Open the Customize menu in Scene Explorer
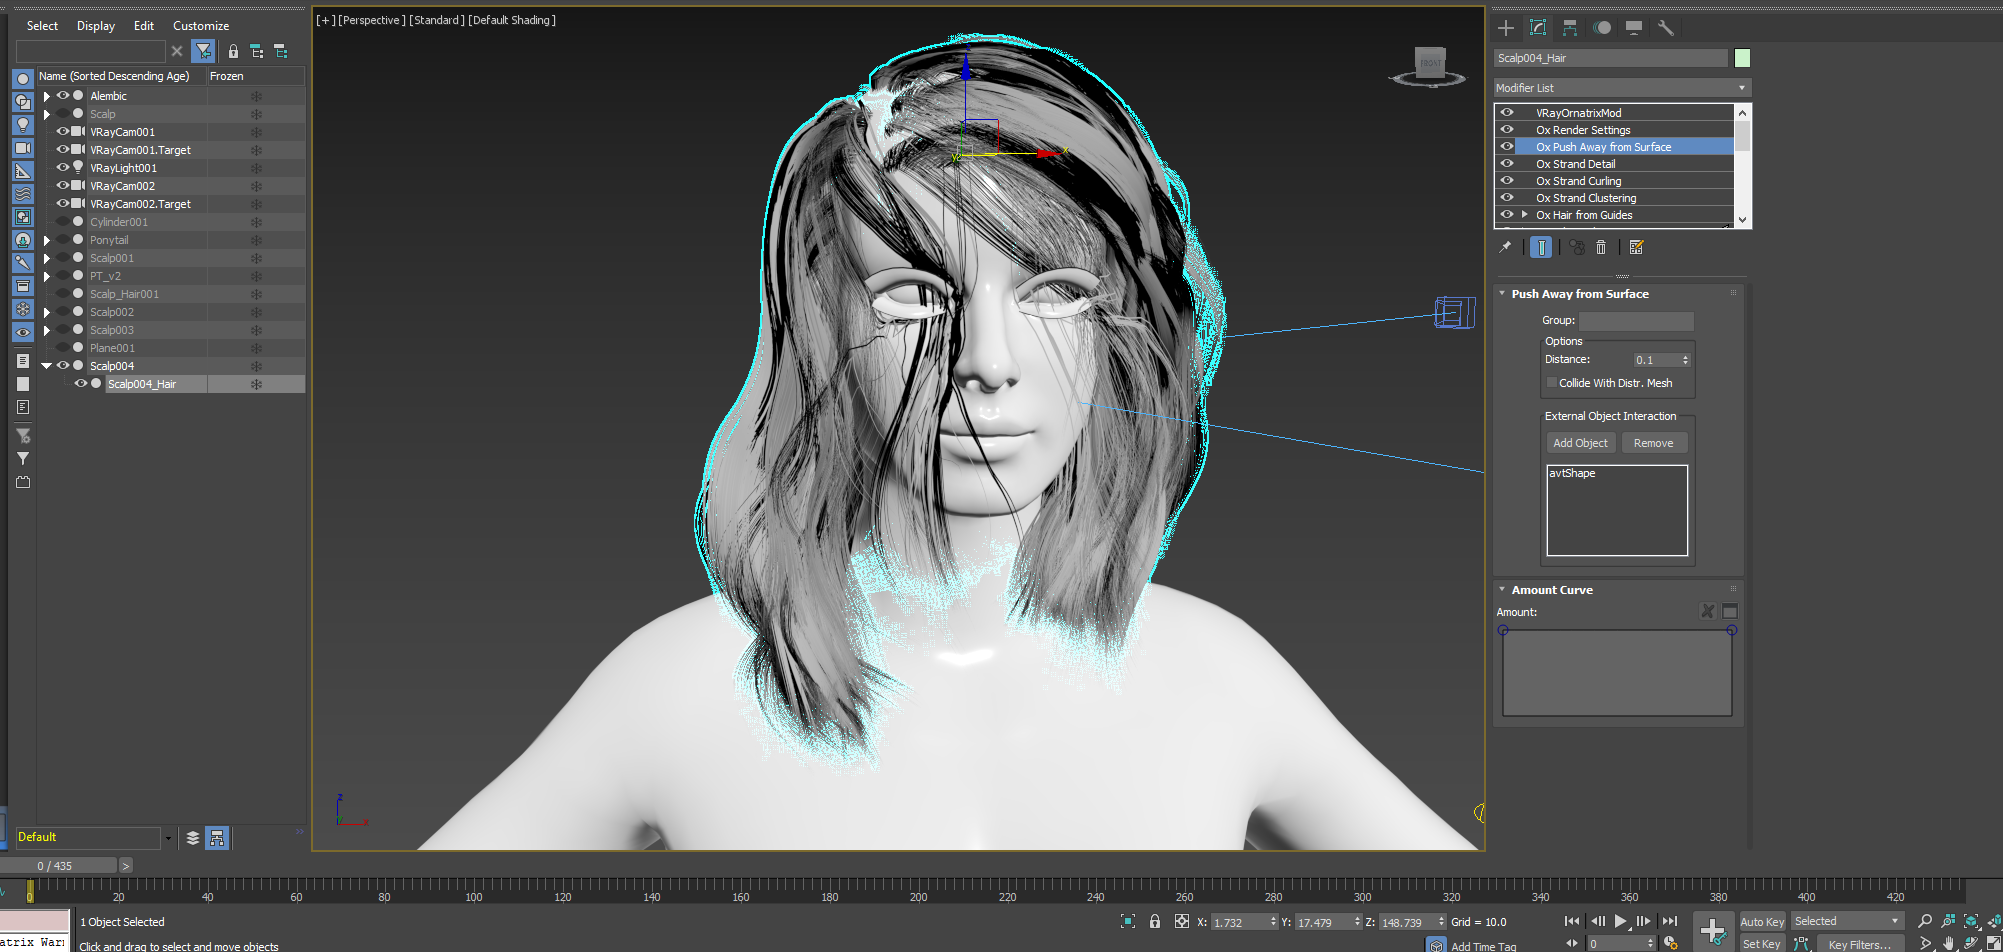 pyautogui.click(x=201, y=26)
